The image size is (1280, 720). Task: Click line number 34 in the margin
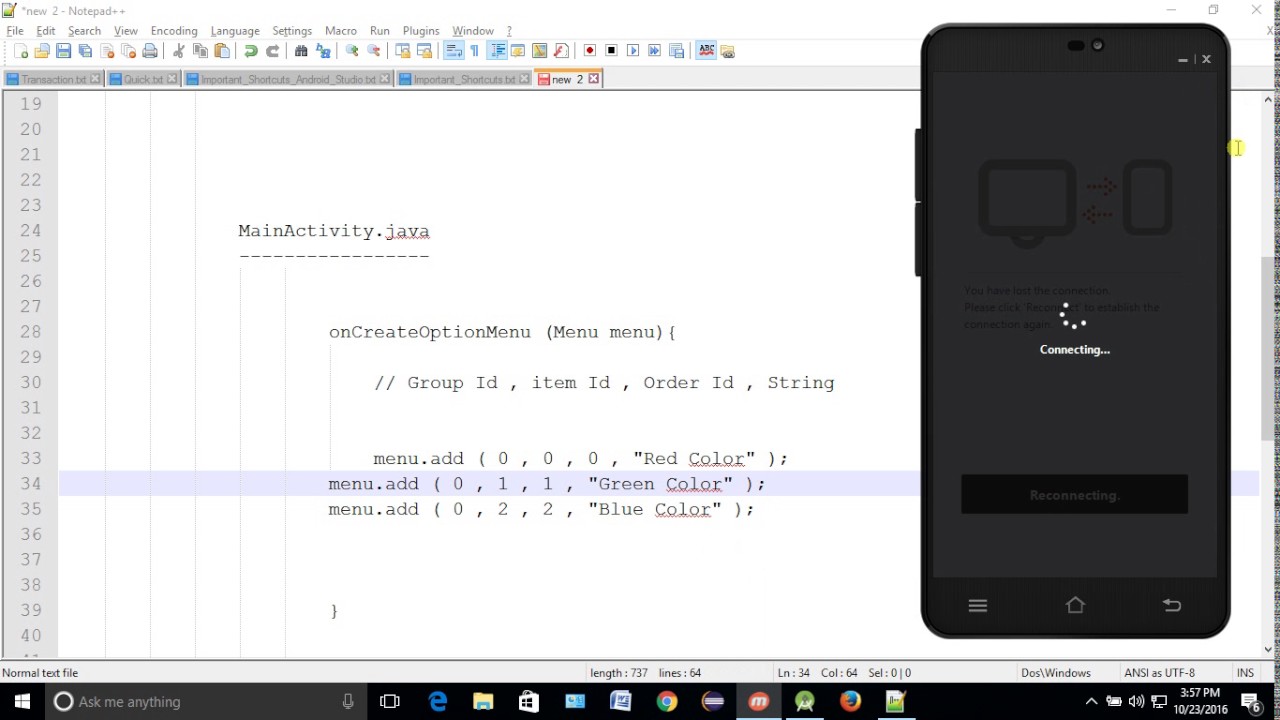(30, 484)
